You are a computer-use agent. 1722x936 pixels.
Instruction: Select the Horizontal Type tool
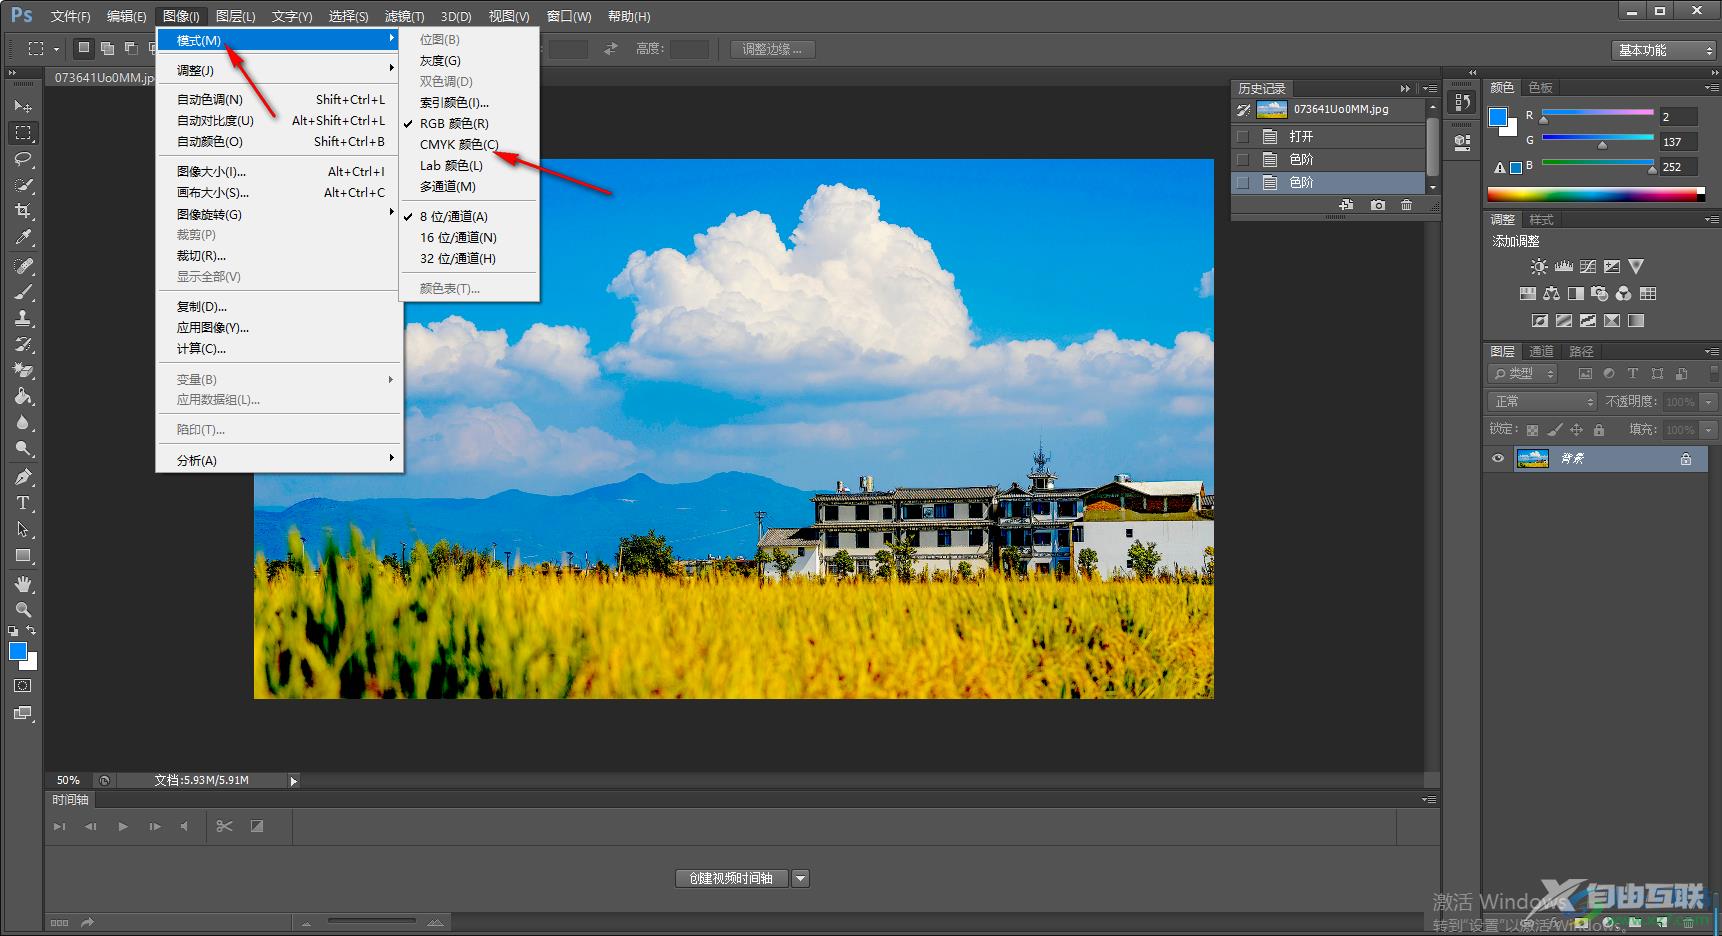click(23, 503)
